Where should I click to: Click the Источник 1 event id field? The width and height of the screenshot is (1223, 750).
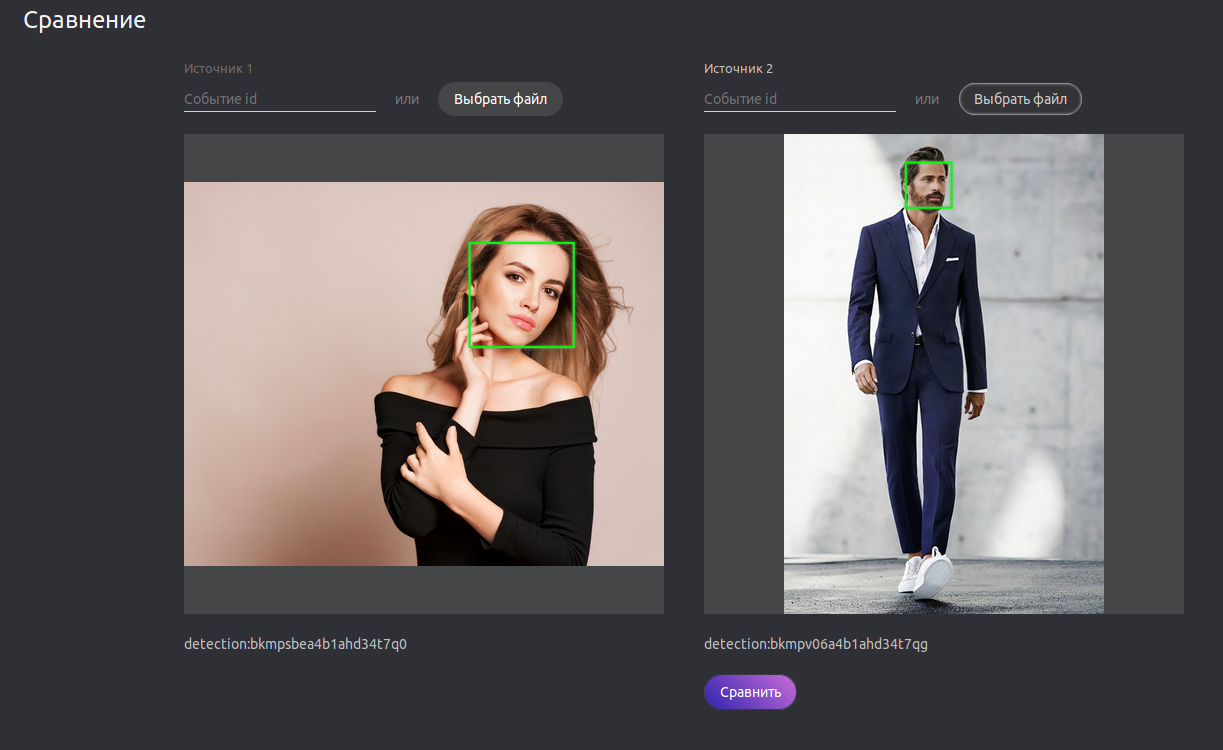click(x=280, y=99)
